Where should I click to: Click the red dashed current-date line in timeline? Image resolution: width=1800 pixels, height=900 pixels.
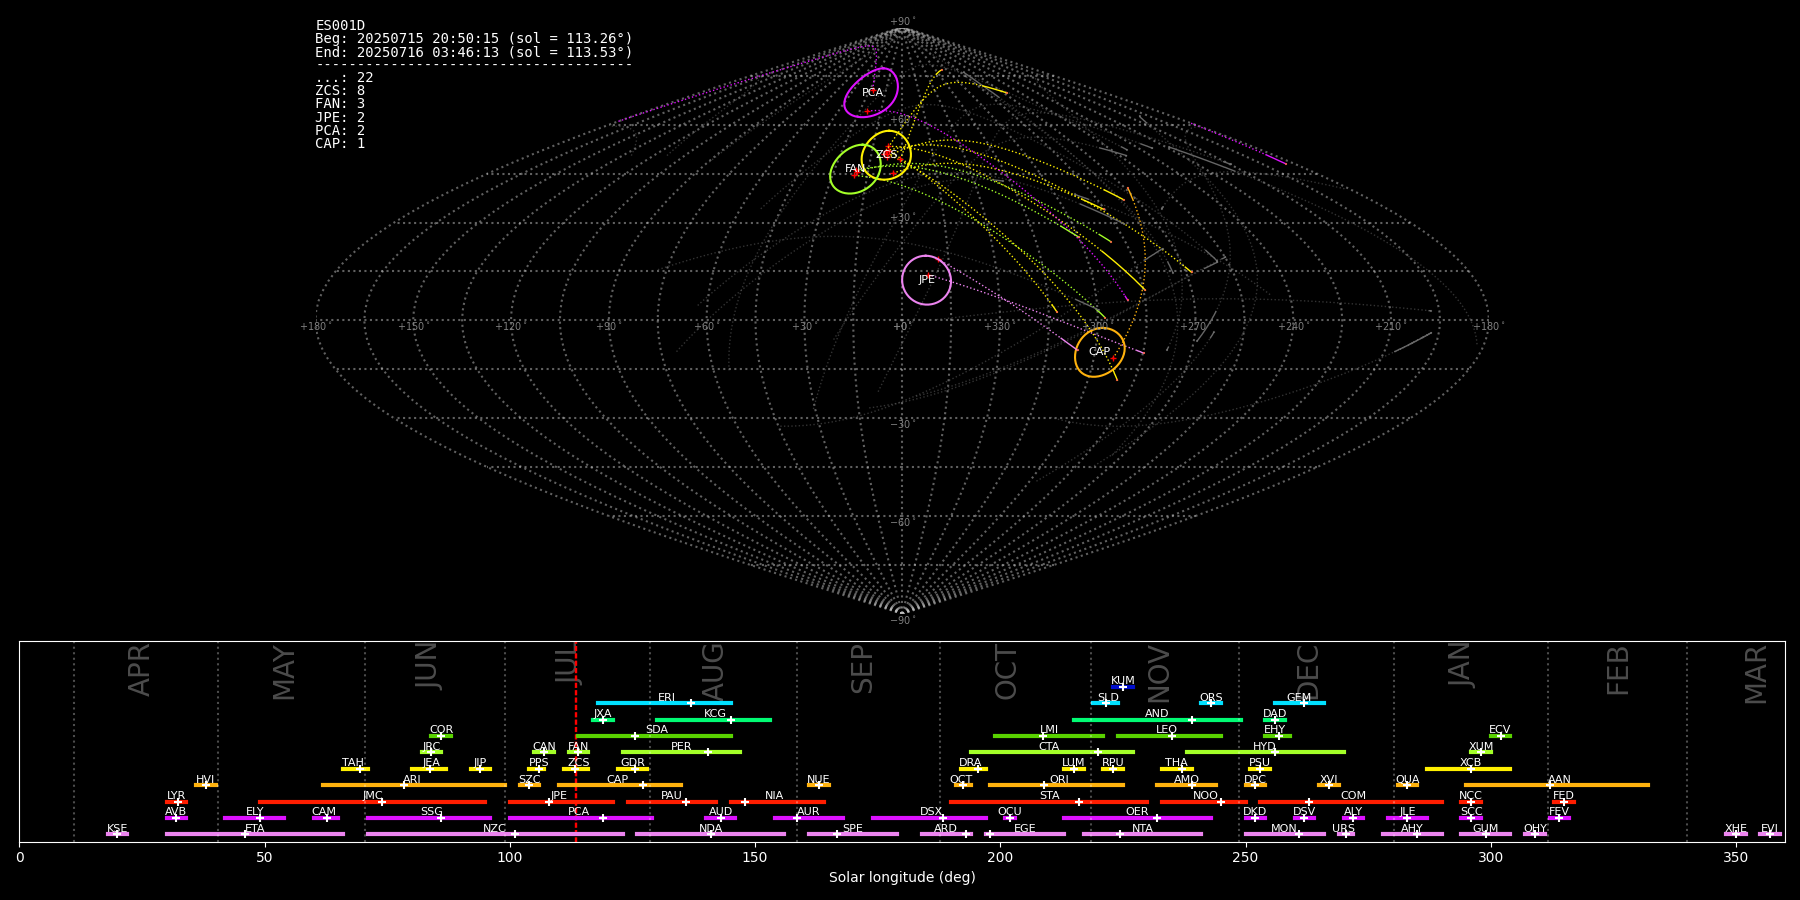[576, 741]
